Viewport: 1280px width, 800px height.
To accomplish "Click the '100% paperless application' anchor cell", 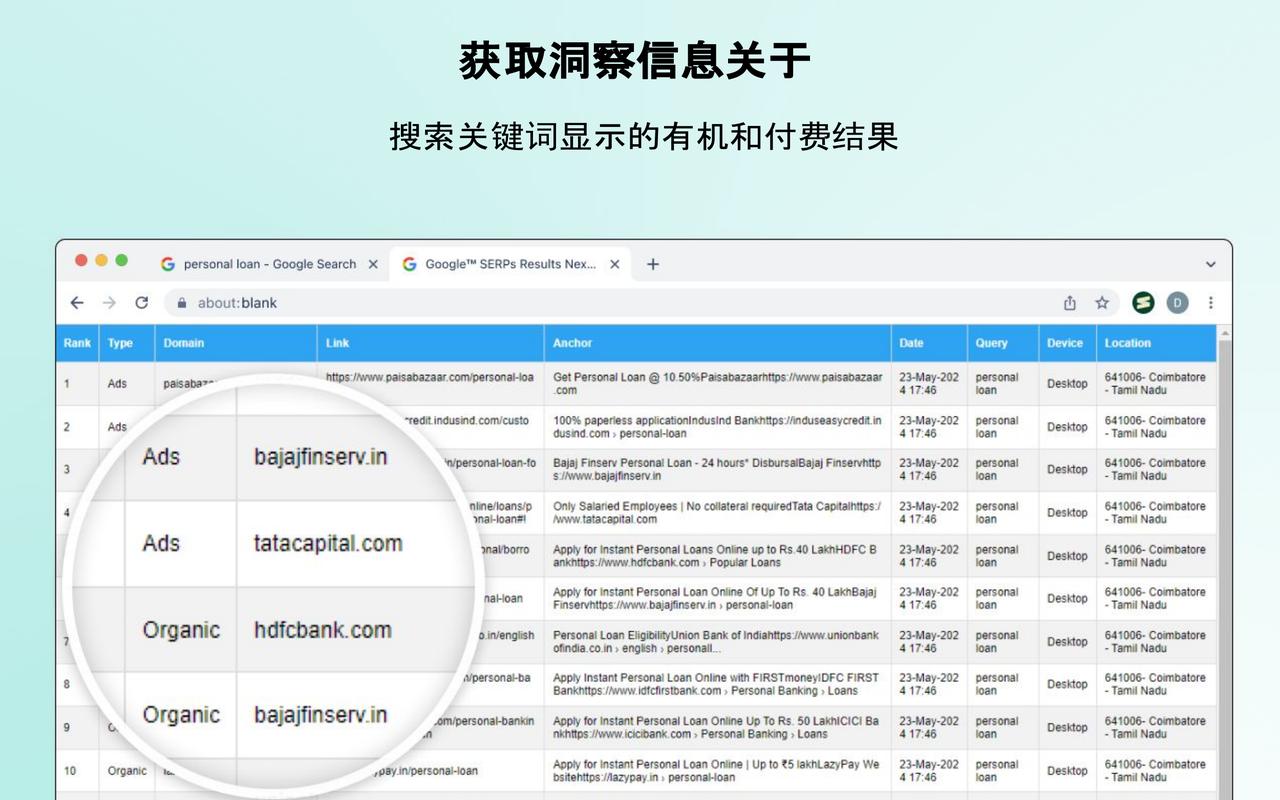I will pos(718,427).
